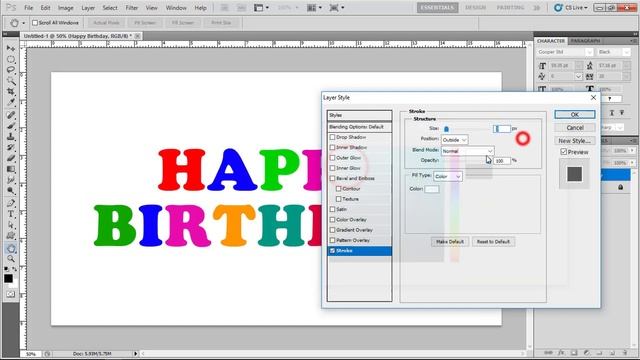Click the Opacity value field
Screen dimensions: 640x360
coord(502,161)
